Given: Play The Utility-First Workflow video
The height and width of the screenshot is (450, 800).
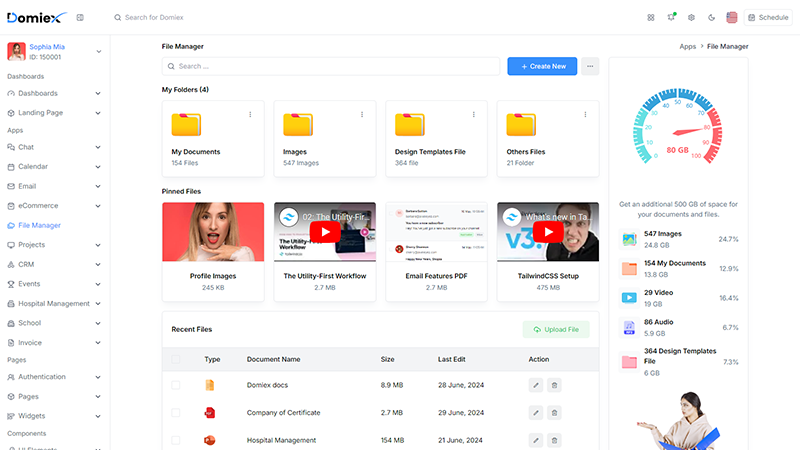Looking at the screenshot, I should 325,232.
